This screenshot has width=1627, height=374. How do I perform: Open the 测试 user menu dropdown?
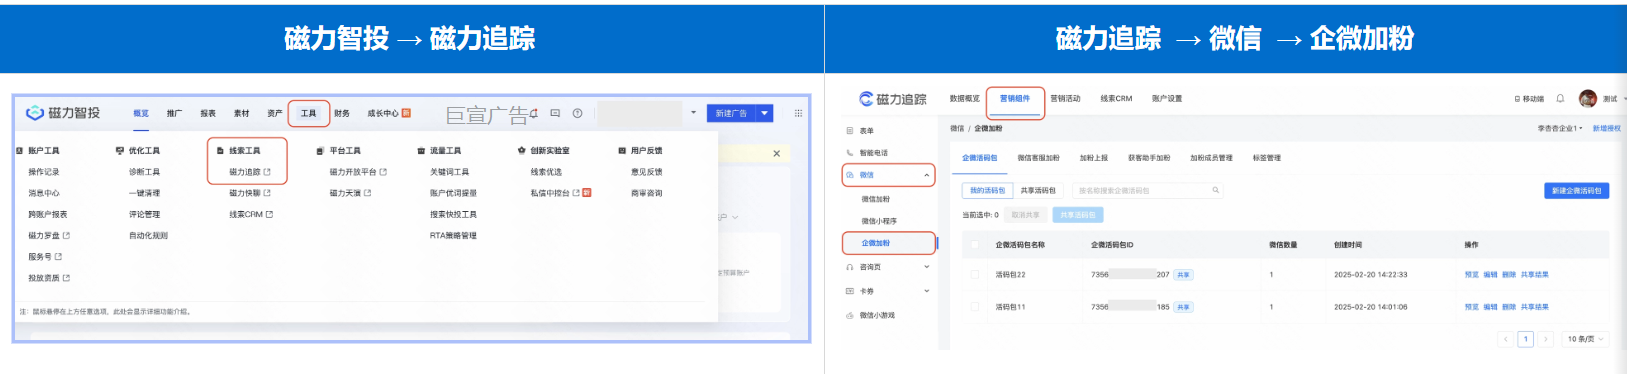[x=1624, y=99]
